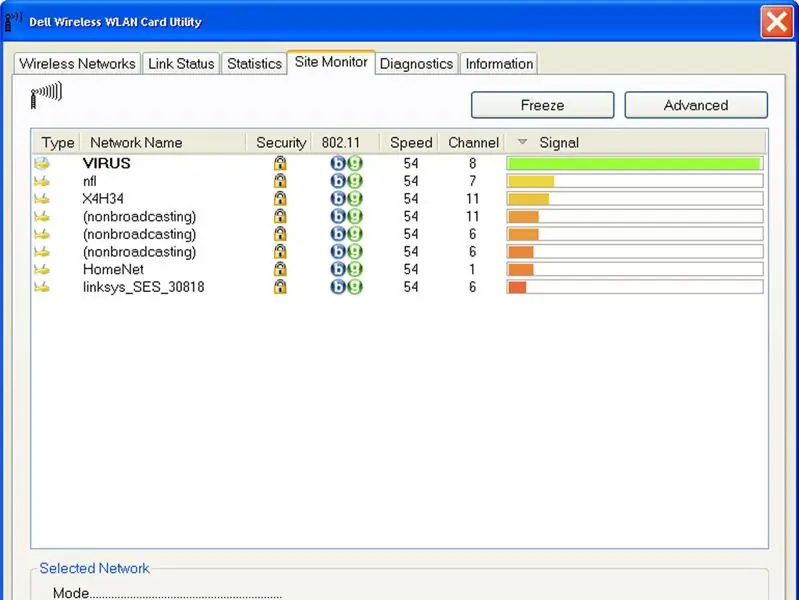Click the red signal bar for linksys_SES_30818
The image size is (799, 600).
(517, 287)
